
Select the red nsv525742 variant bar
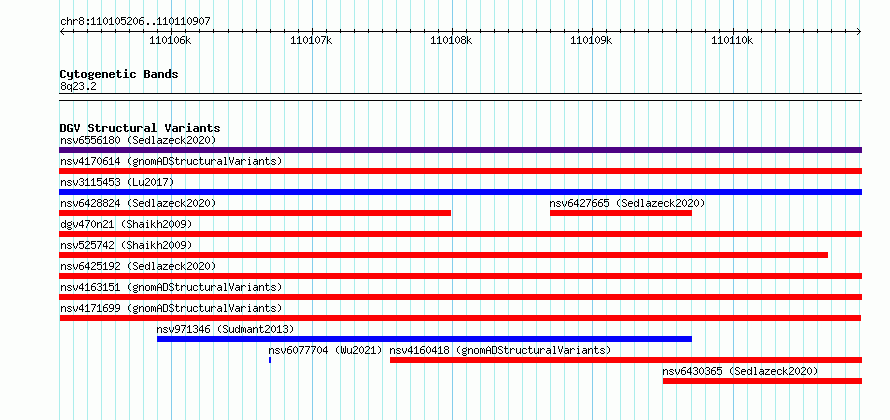[x=444, y=255]
